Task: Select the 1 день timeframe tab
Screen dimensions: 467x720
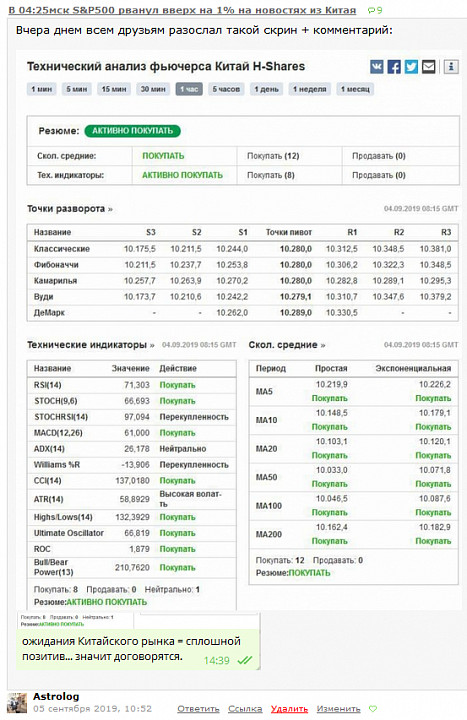Action: [x=267, y=89]
